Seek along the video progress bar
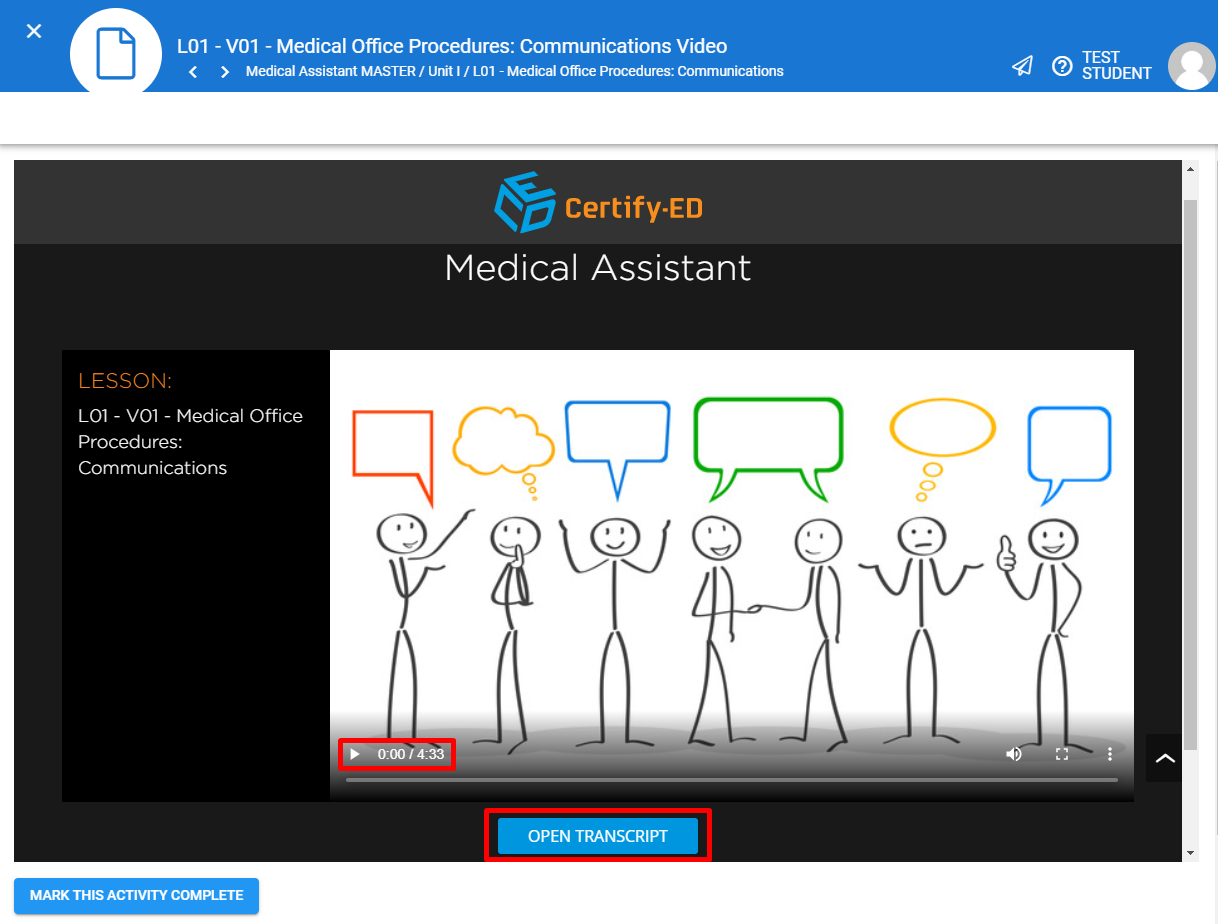 [x=732, y=780]
